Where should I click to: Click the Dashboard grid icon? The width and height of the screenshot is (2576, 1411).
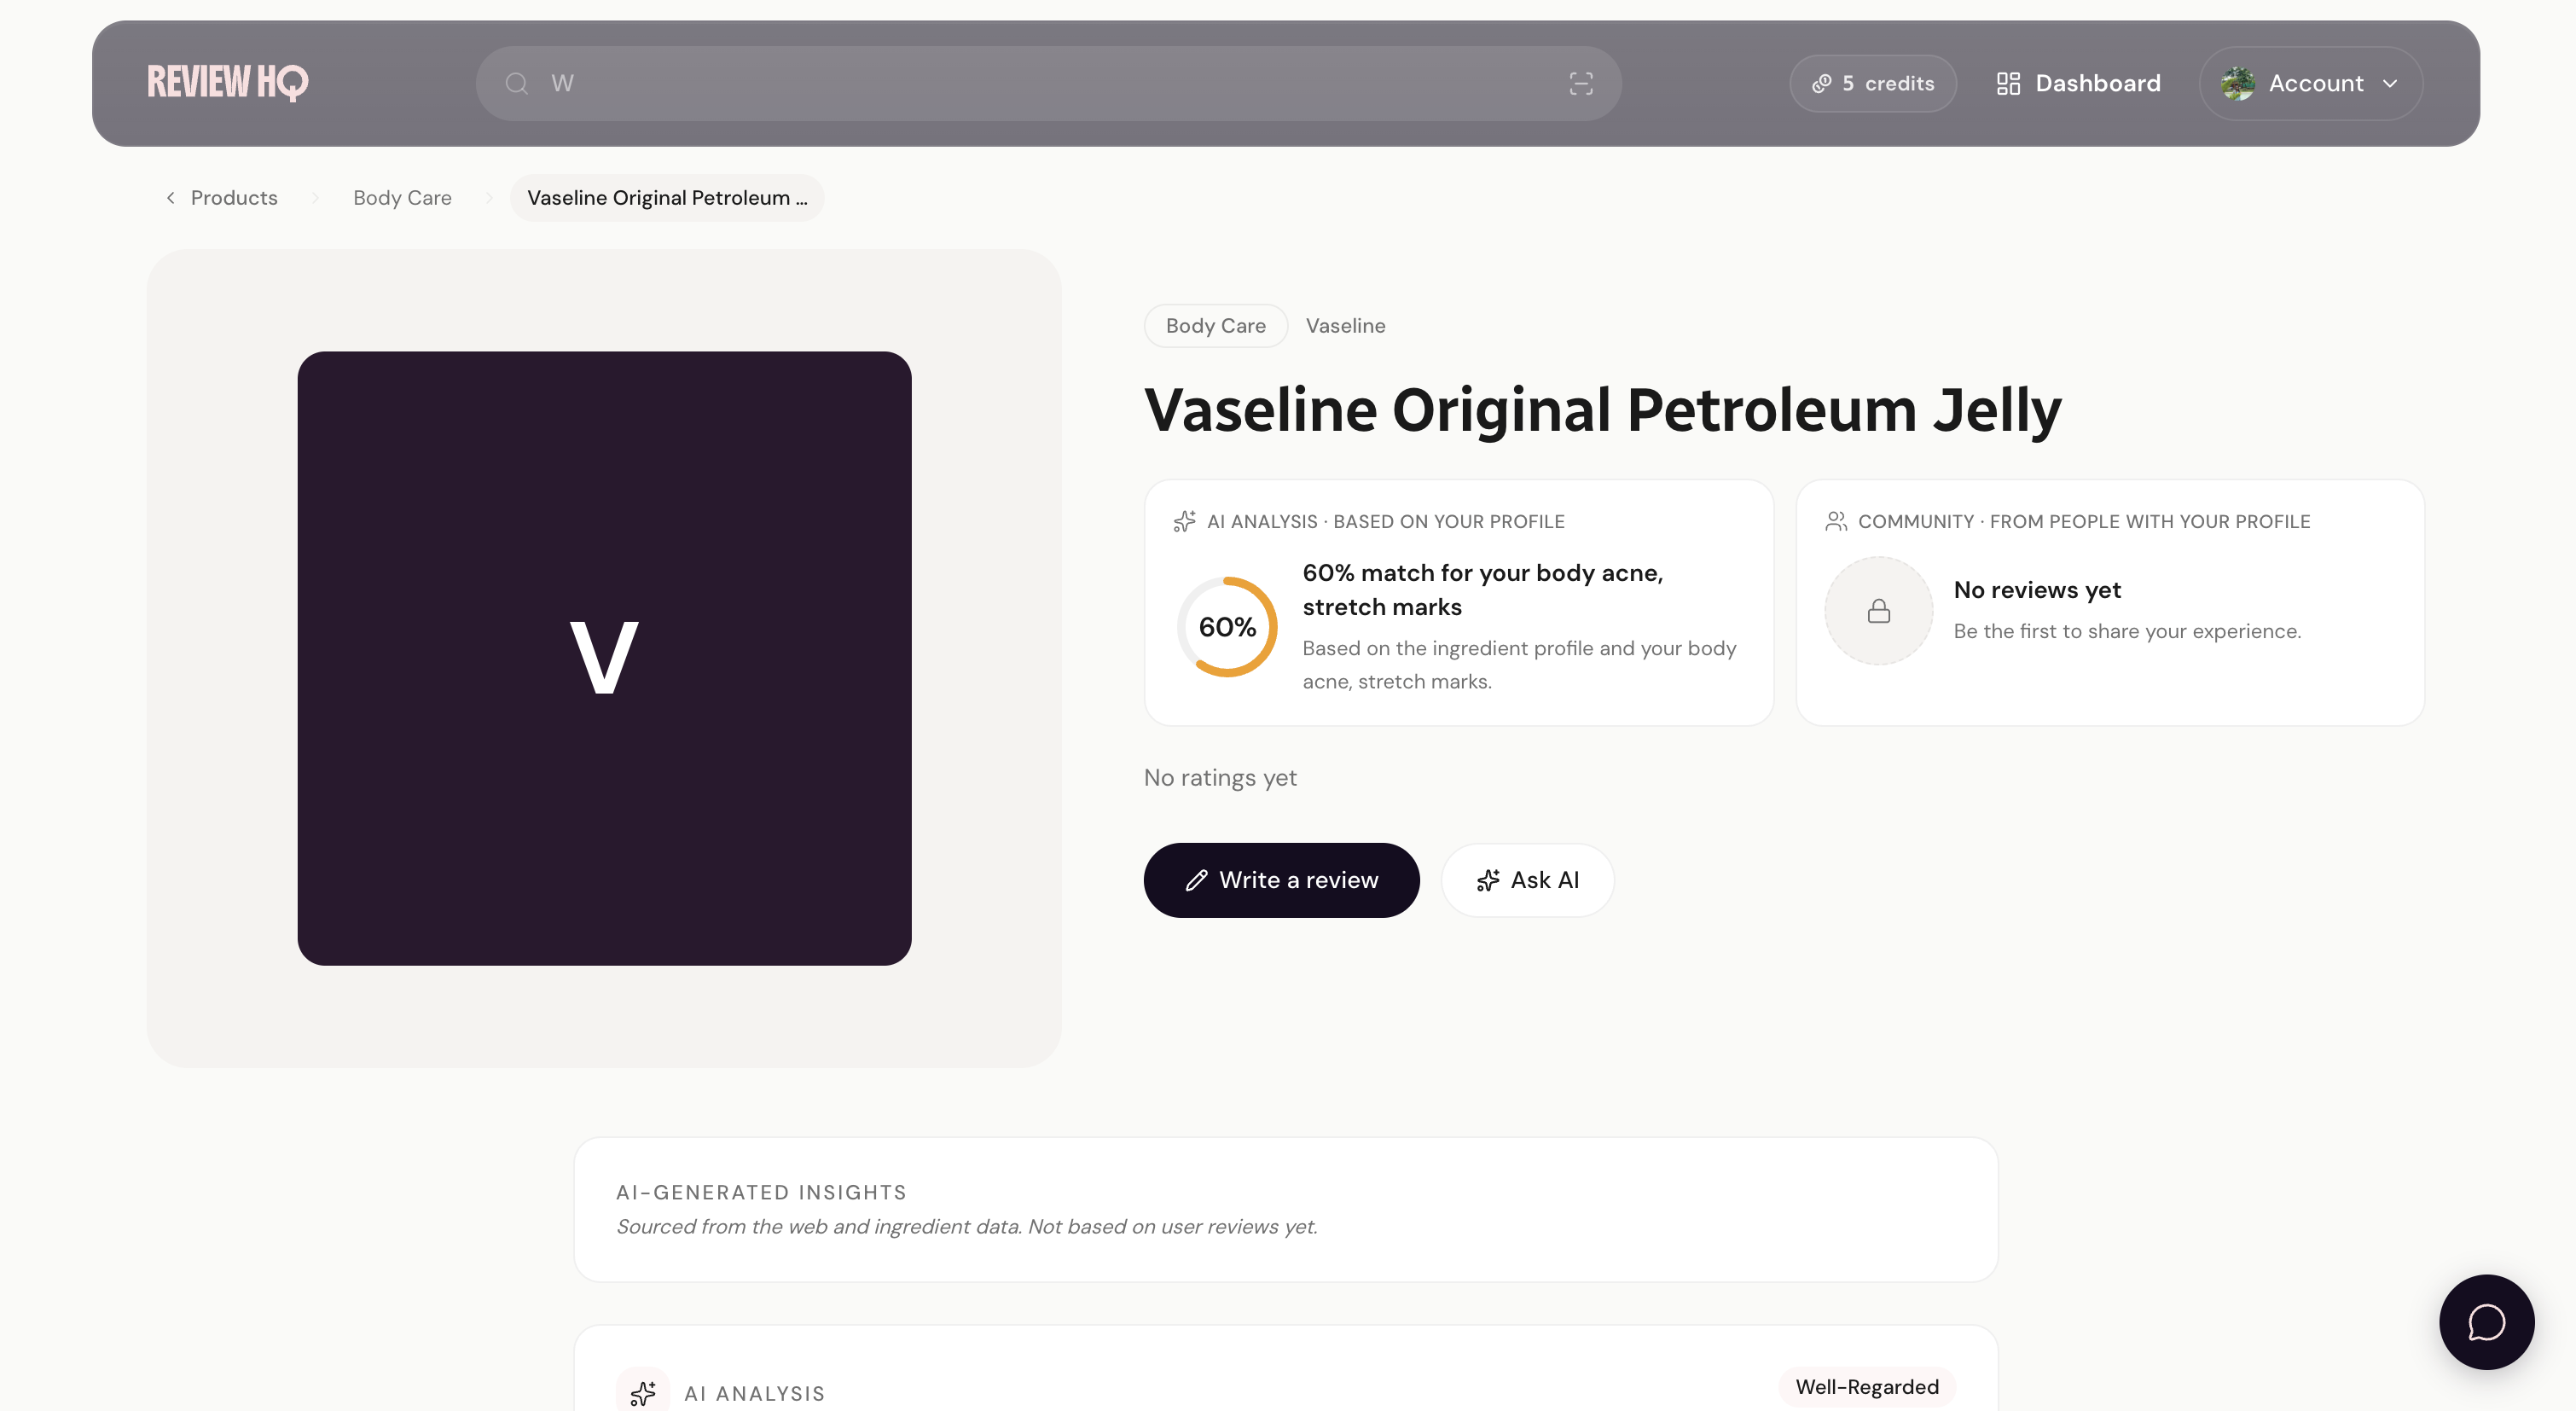(2008, 84)
